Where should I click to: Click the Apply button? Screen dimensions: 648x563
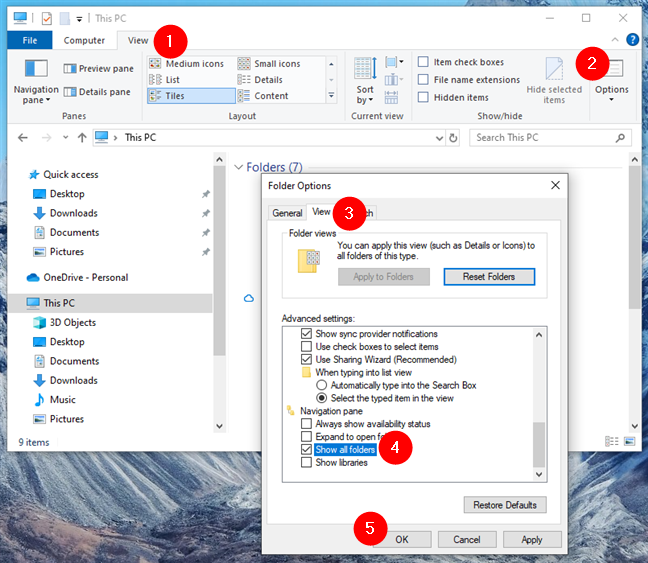[x=532, y=539]
